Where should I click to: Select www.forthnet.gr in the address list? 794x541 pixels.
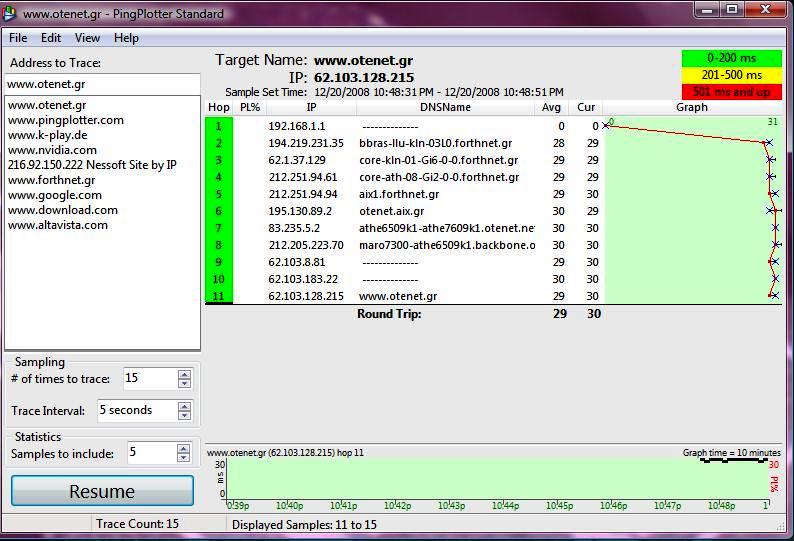[52, 180]
